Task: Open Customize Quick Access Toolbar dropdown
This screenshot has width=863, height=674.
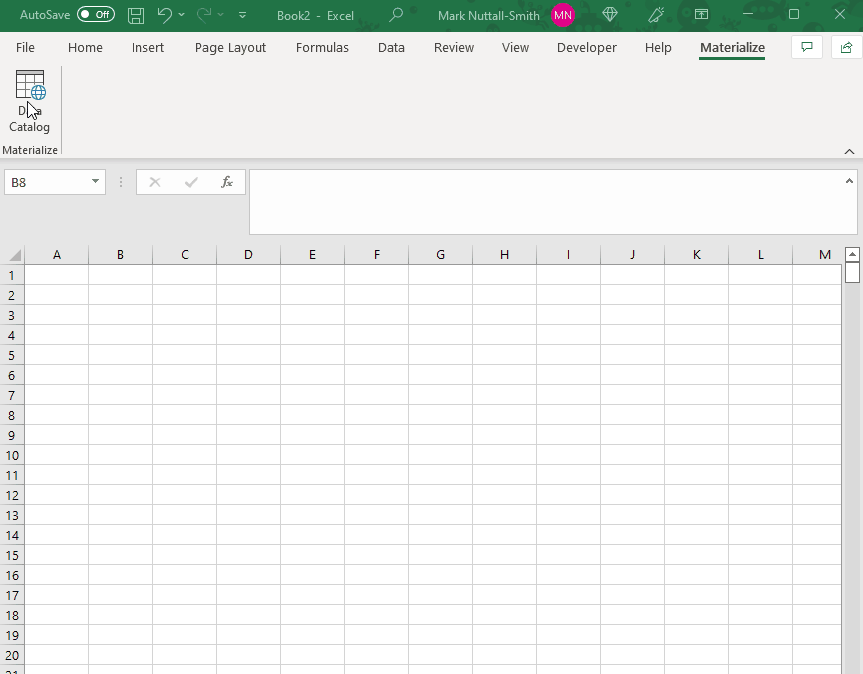Action: 243,16
